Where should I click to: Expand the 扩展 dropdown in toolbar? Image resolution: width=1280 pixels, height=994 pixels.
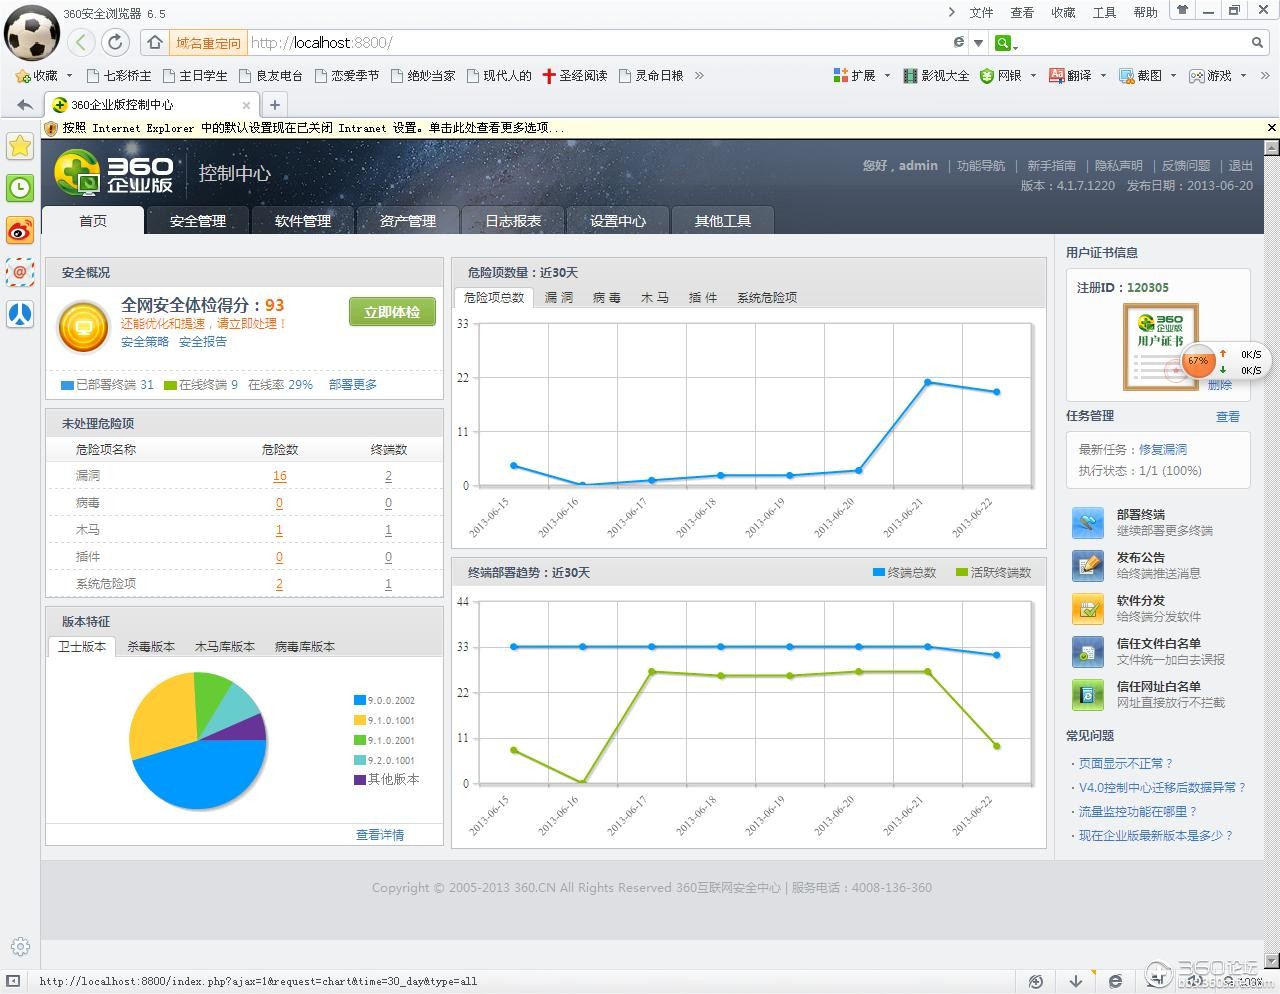click(887, 76)
